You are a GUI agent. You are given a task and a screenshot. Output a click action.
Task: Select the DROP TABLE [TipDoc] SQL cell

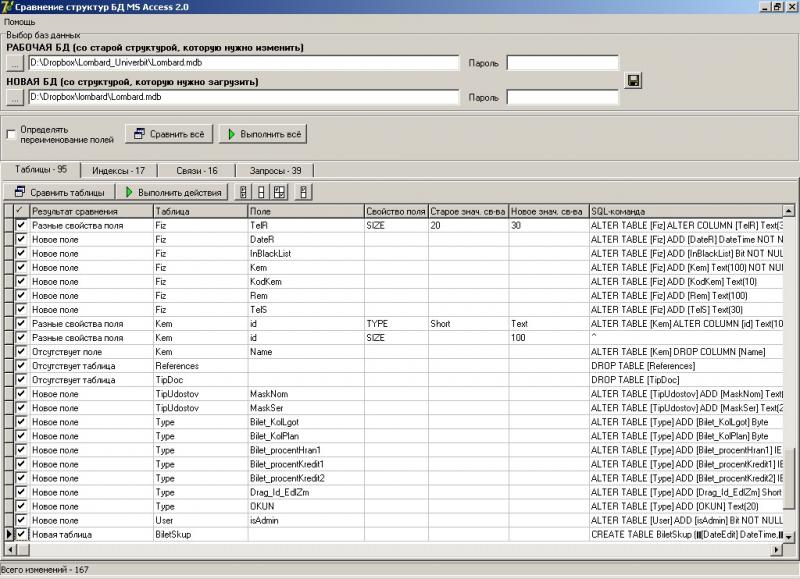coord(686,380)
